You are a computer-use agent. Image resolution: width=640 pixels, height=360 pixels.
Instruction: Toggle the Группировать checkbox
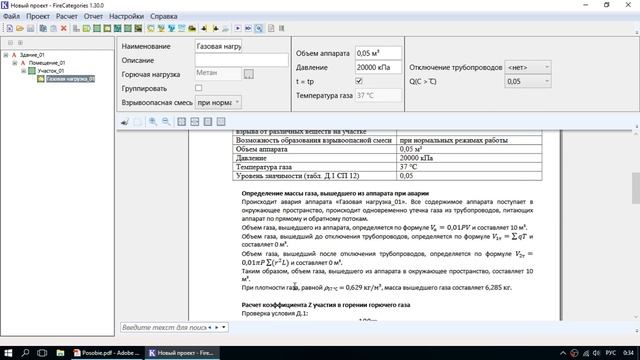pos(198,88)
